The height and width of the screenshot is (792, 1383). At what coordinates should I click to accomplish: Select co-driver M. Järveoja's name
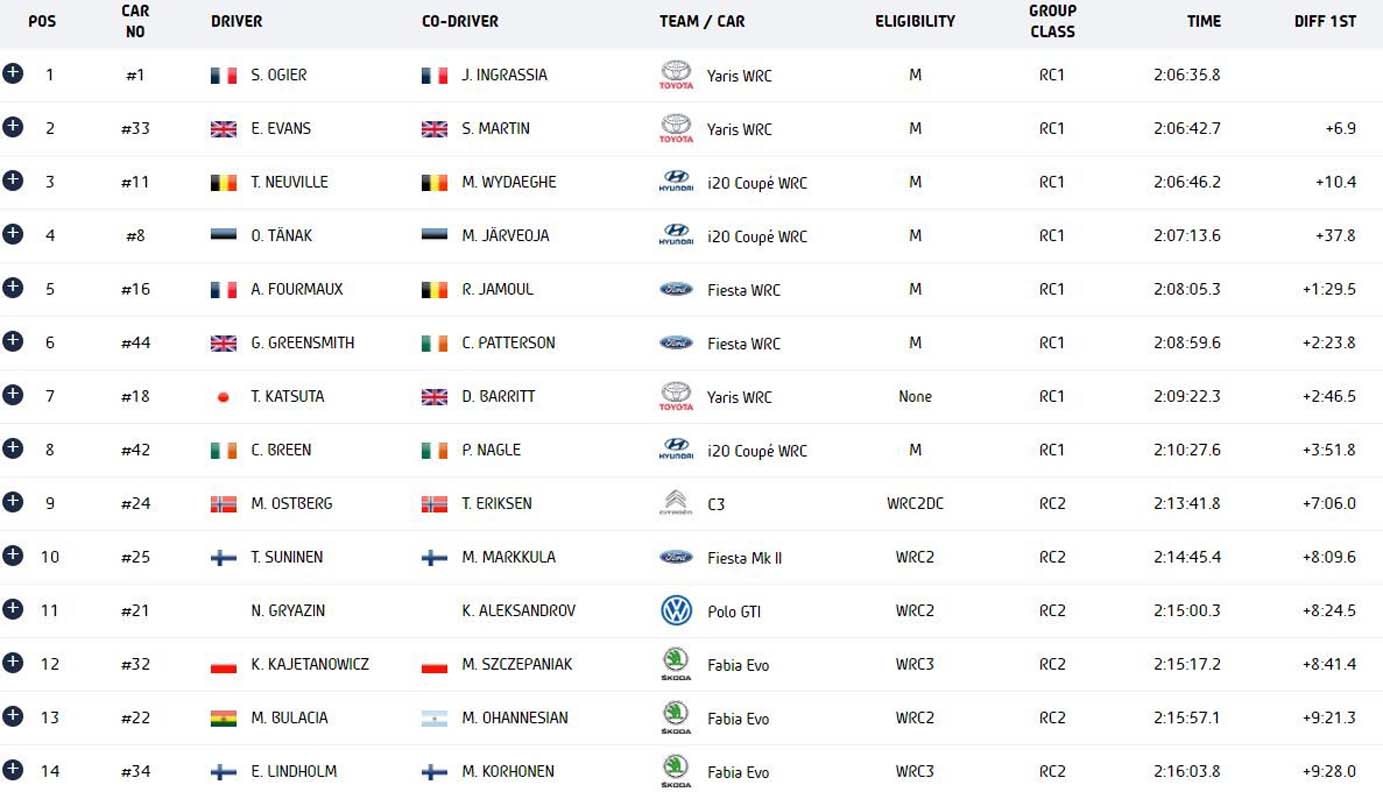point(505,236)
